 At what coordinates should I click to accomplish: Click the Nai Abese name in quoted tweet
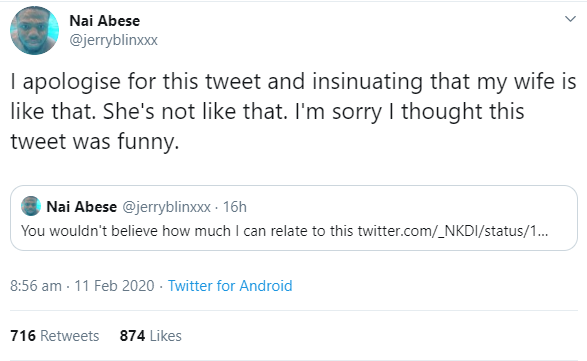[x=82, y=207]
